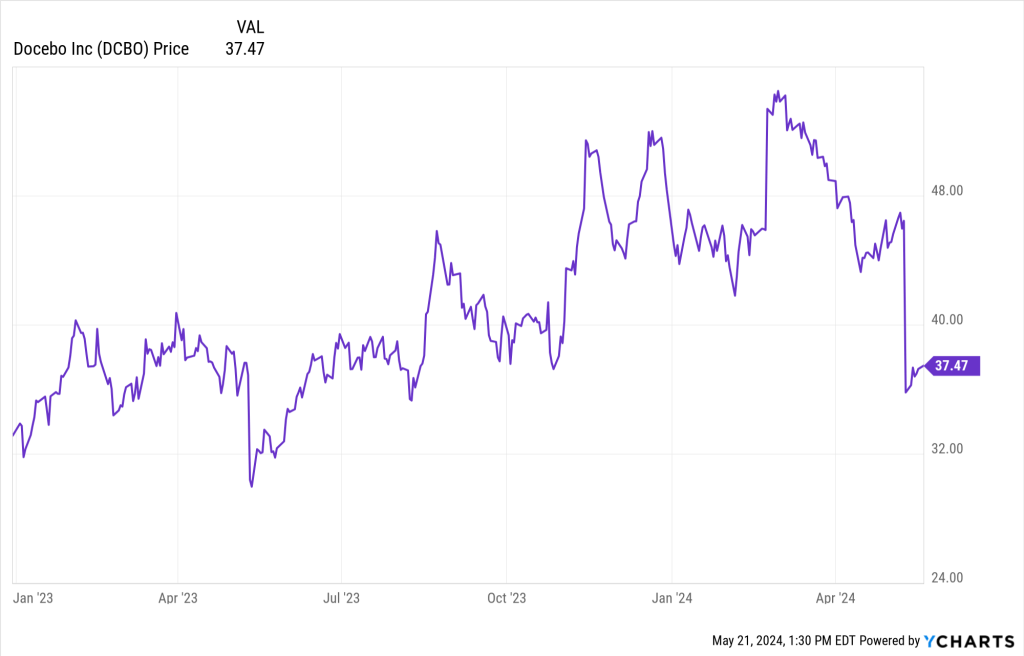
Task: Select the Docebo Inc (DCBO) Price legend label
Action: click(101, 48)
